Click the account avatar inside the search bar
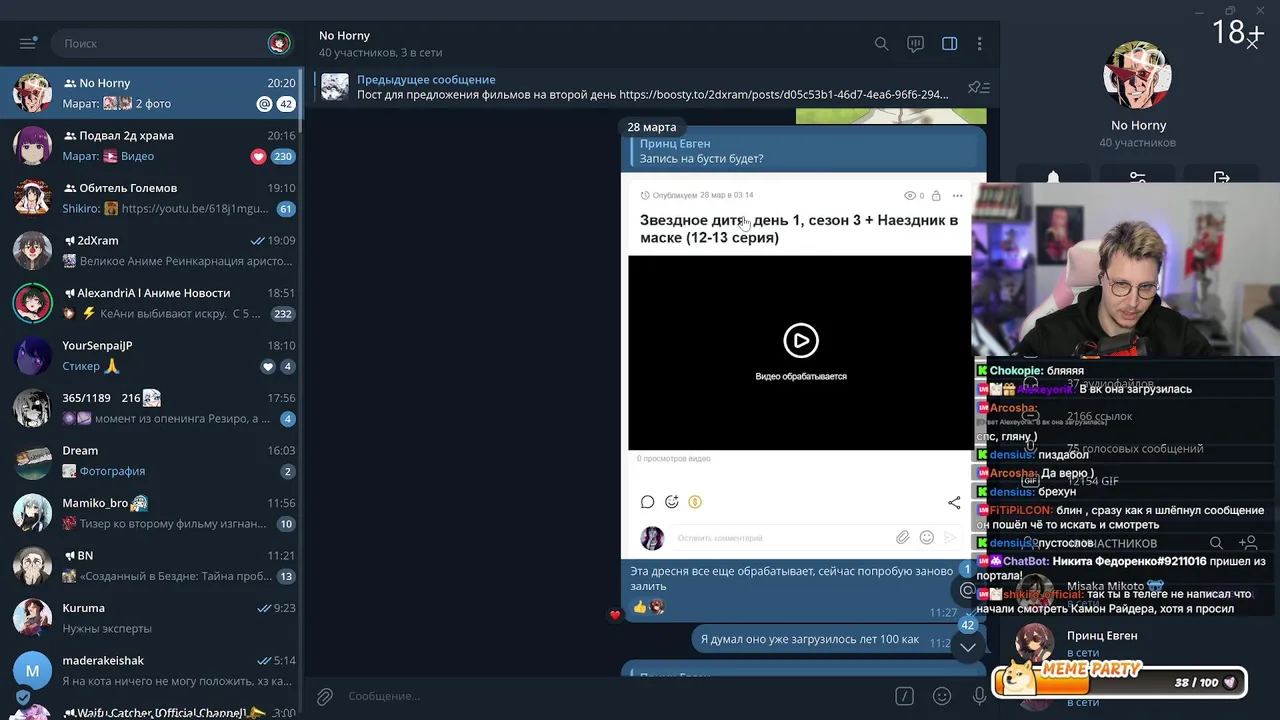Image resolution: width=1280 pixels, height=720 pixels. coord(279,43)
